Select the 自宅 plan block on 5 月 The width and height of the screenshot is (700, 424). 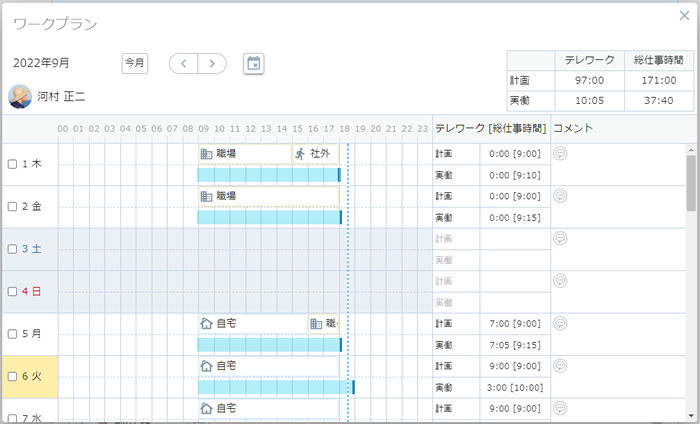(253, 324)
